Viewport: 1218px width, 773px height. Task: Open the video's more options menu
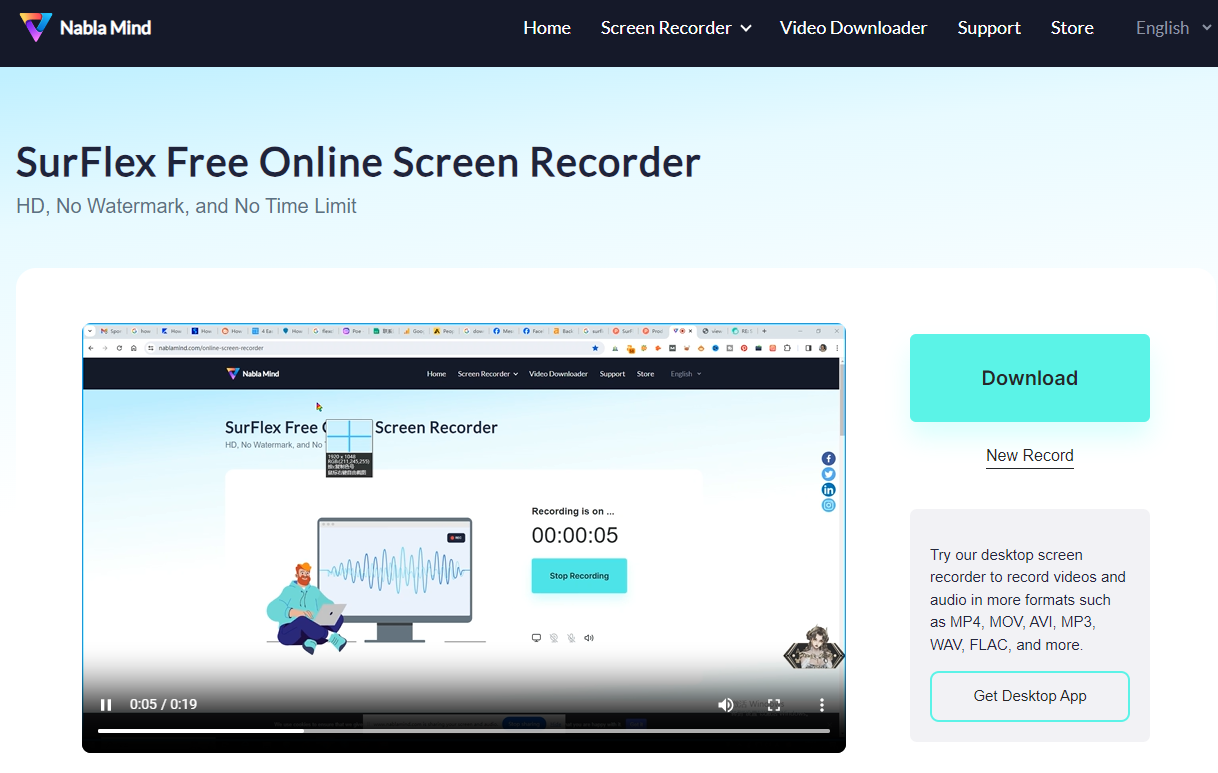(x=822, y=704)
